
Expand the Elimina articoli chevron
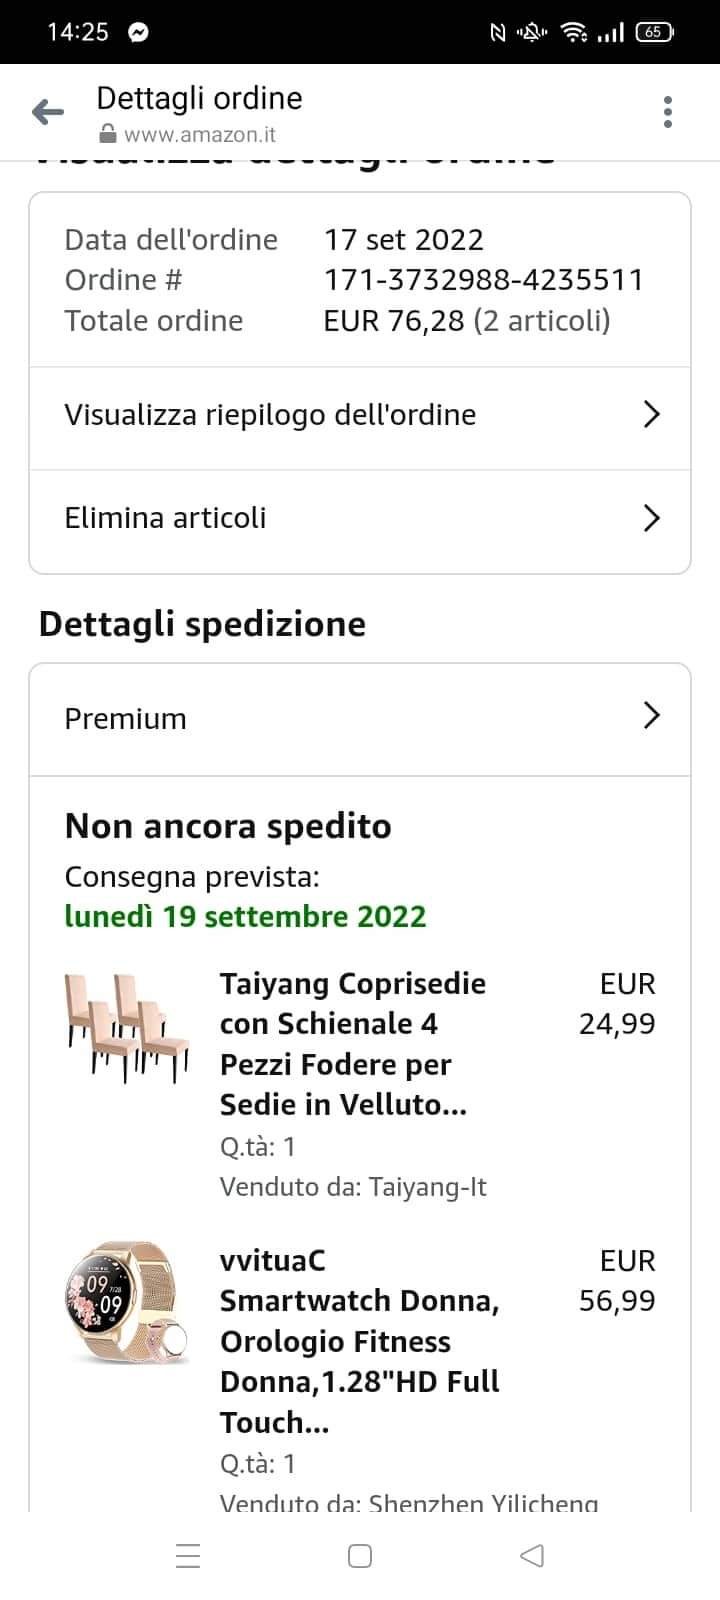[x=651, y=518]
